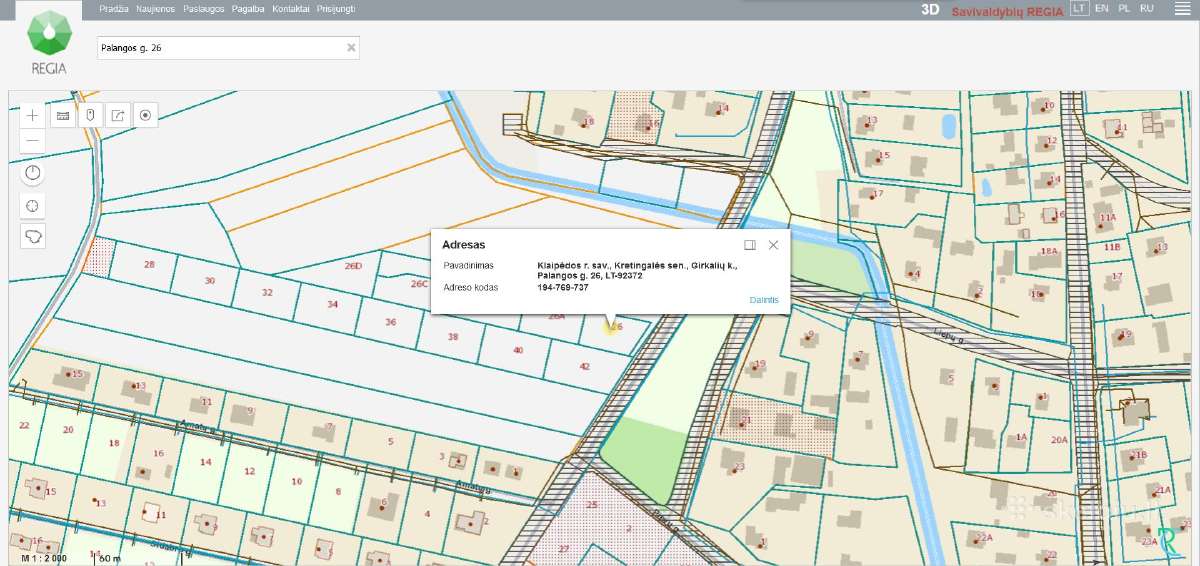The width and height of the screenshot is (1200, 566).
Task: Switch language to EN
Action: 1101,8
